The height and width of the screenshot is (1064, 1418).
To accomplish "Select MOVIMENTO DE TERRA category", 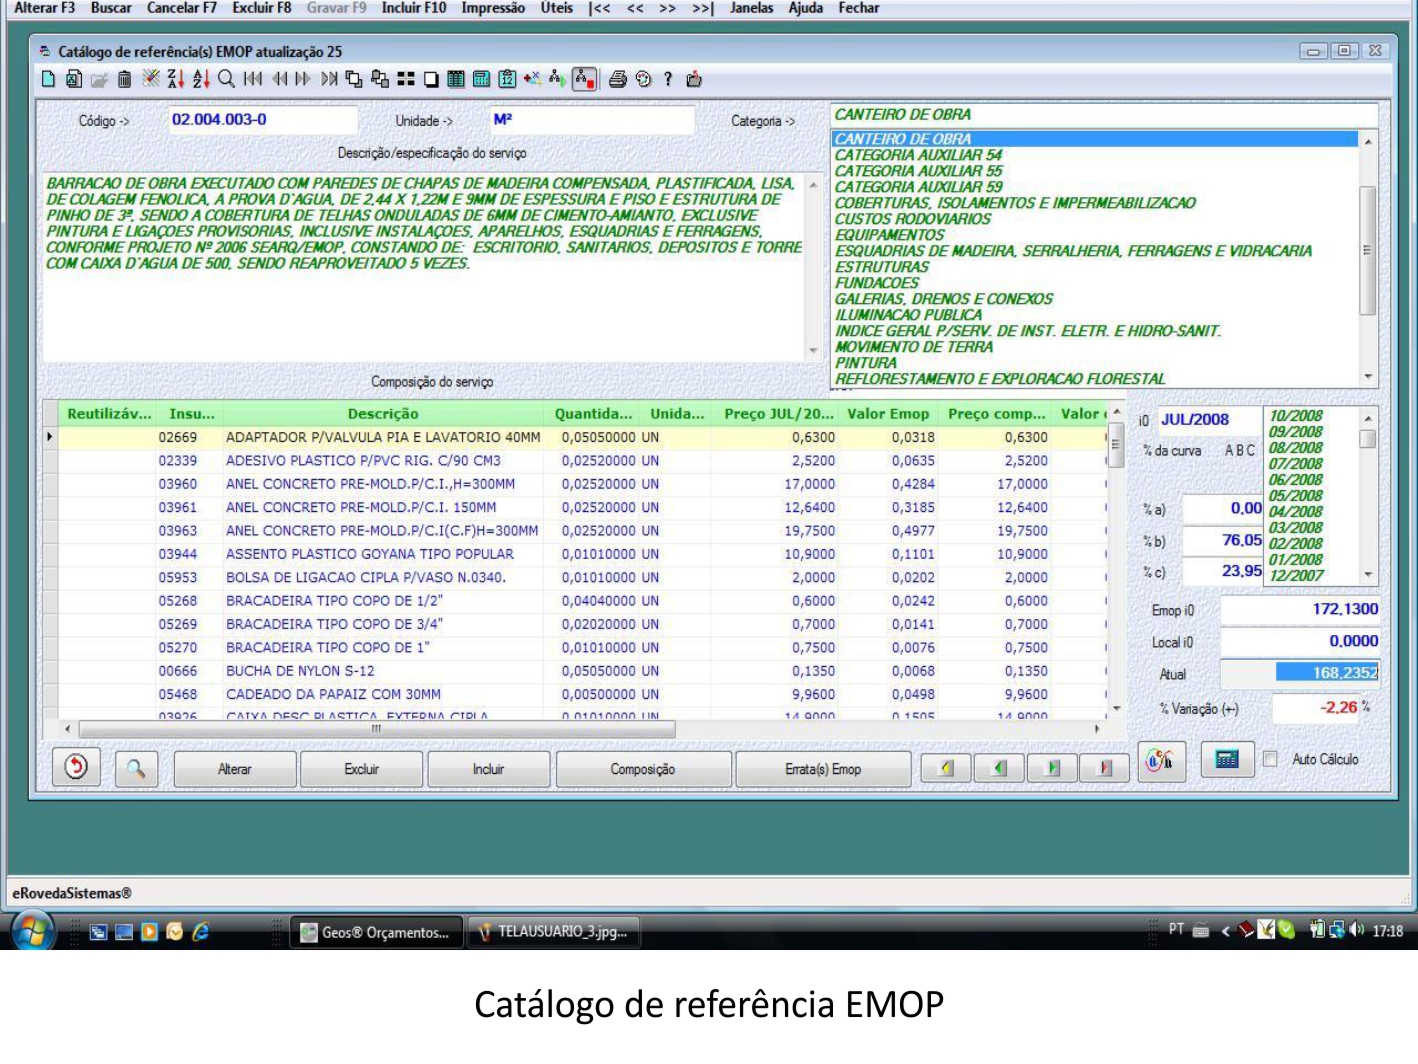I will tap(914, 347).
